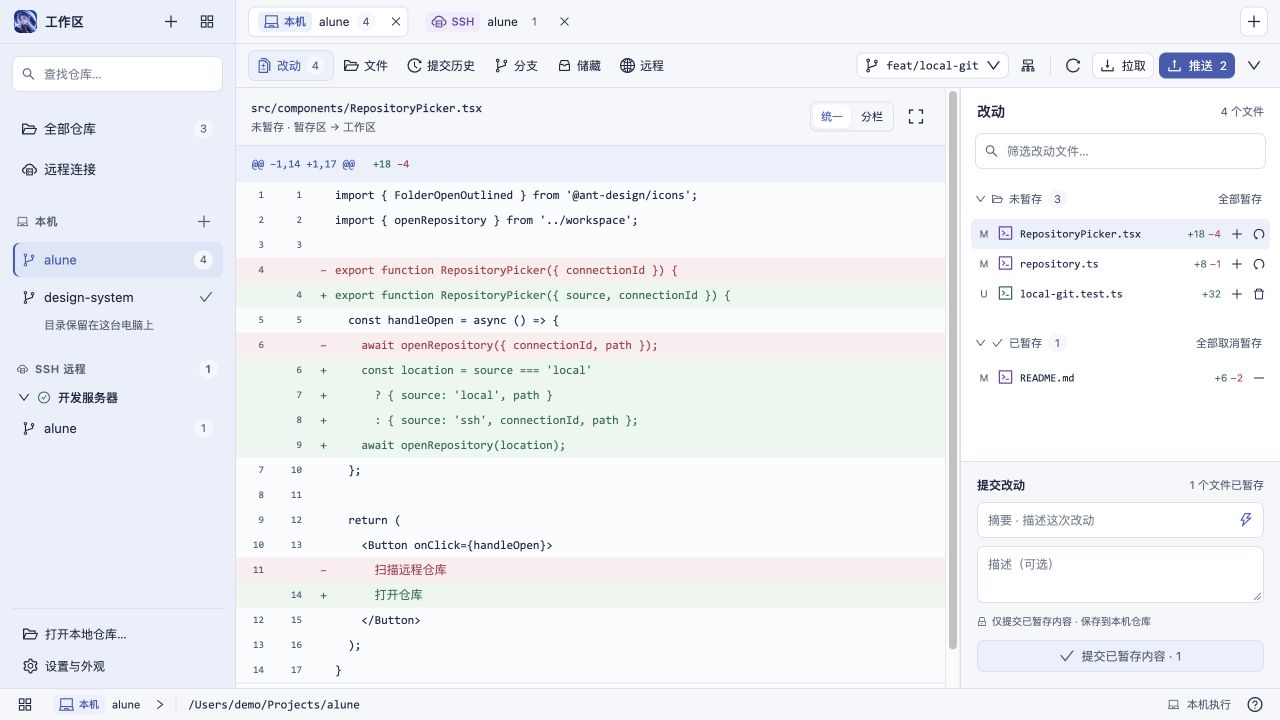Open the 文件 tab
The height and width of the screenshot is (720, 1280).
pos(365,66)
